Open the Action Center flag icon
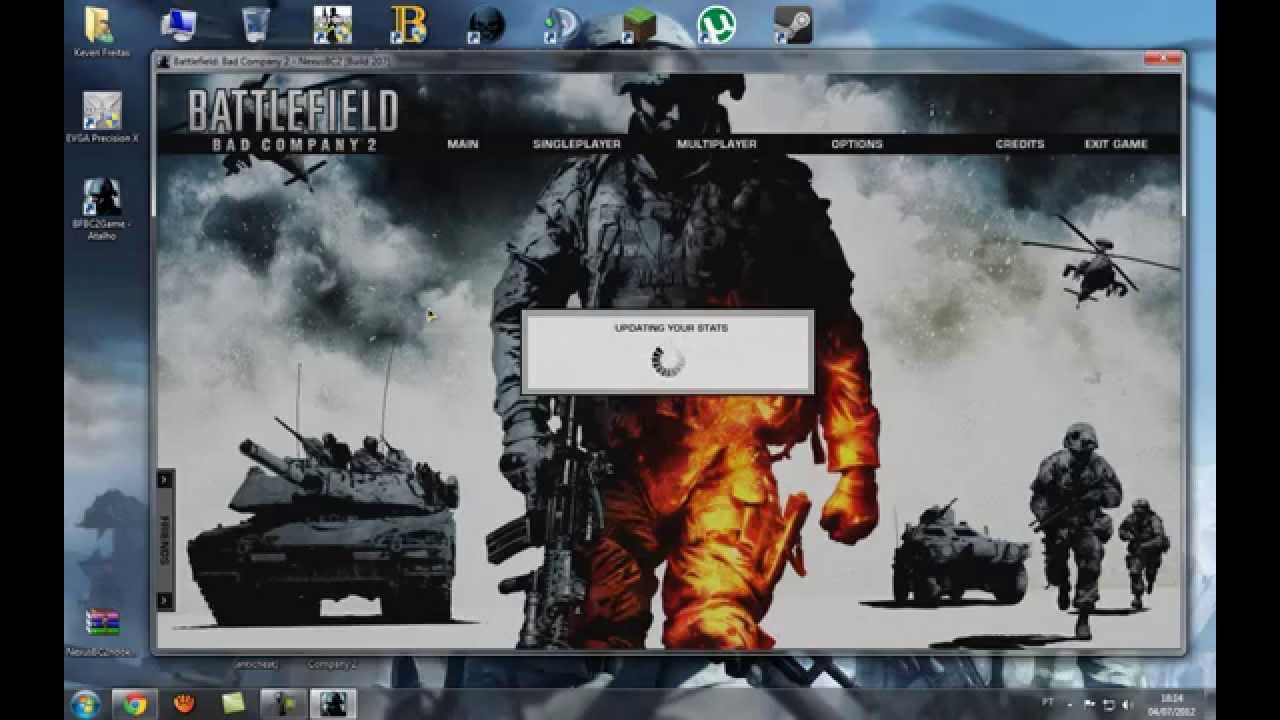The width and height of the screenshot is (1280, 720). pyautogui.click(x=1090, y=704)
